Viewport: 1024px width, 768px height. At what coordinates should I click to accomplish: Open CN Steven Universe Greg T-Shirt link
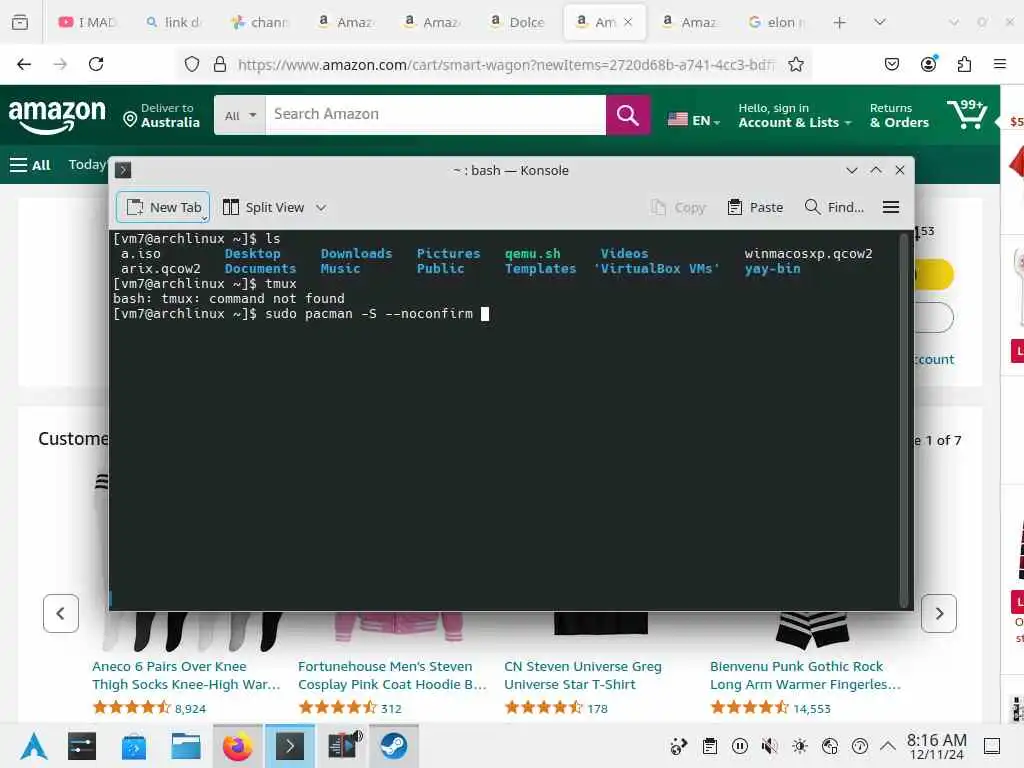tap(583, 675)
